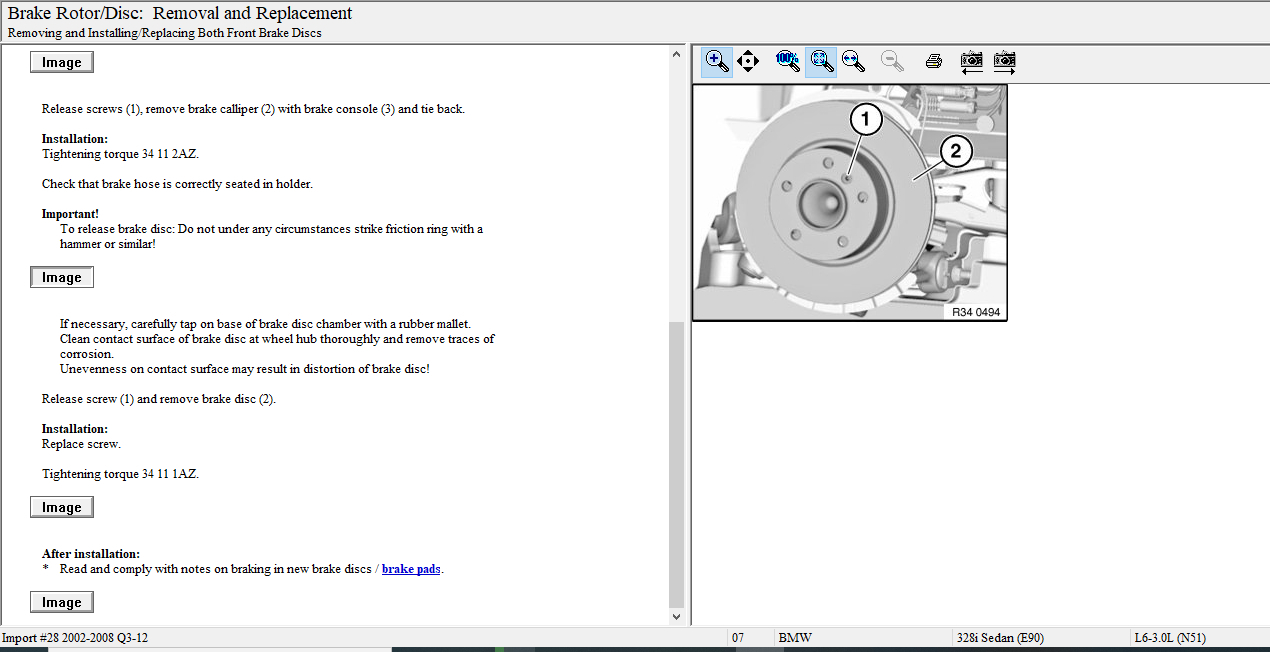1270x652 pixels.
Task: Select the zoom in magnifier tool
Action: point(717,61)
